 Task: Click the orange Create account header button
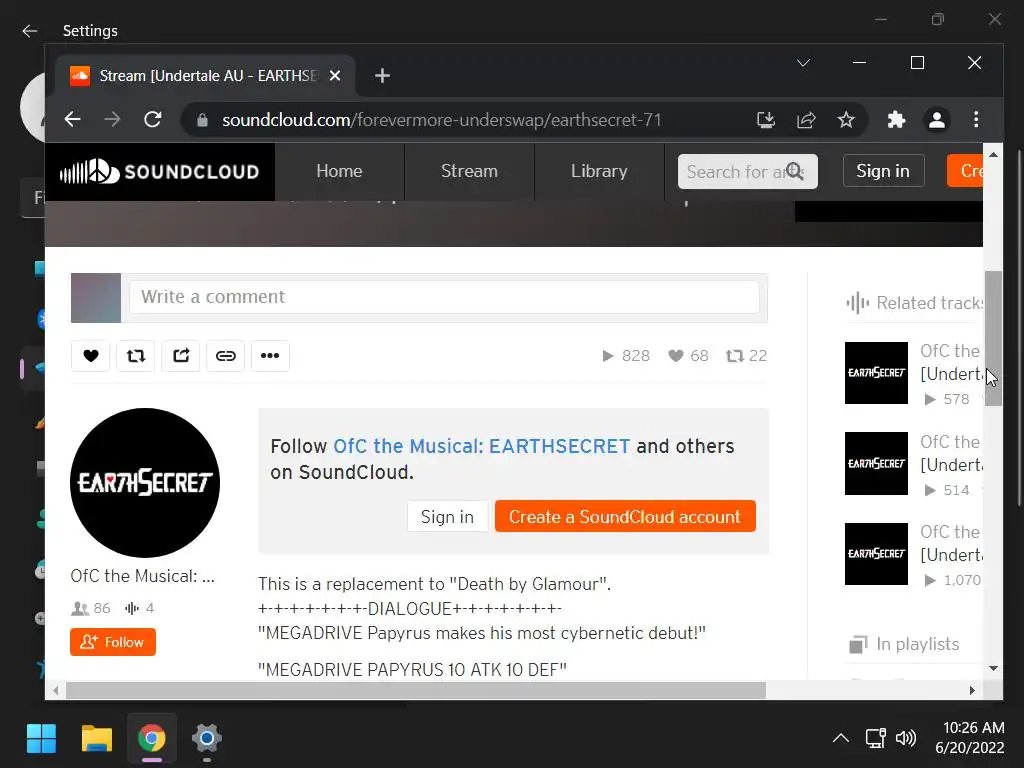click(x=965, y=171)
